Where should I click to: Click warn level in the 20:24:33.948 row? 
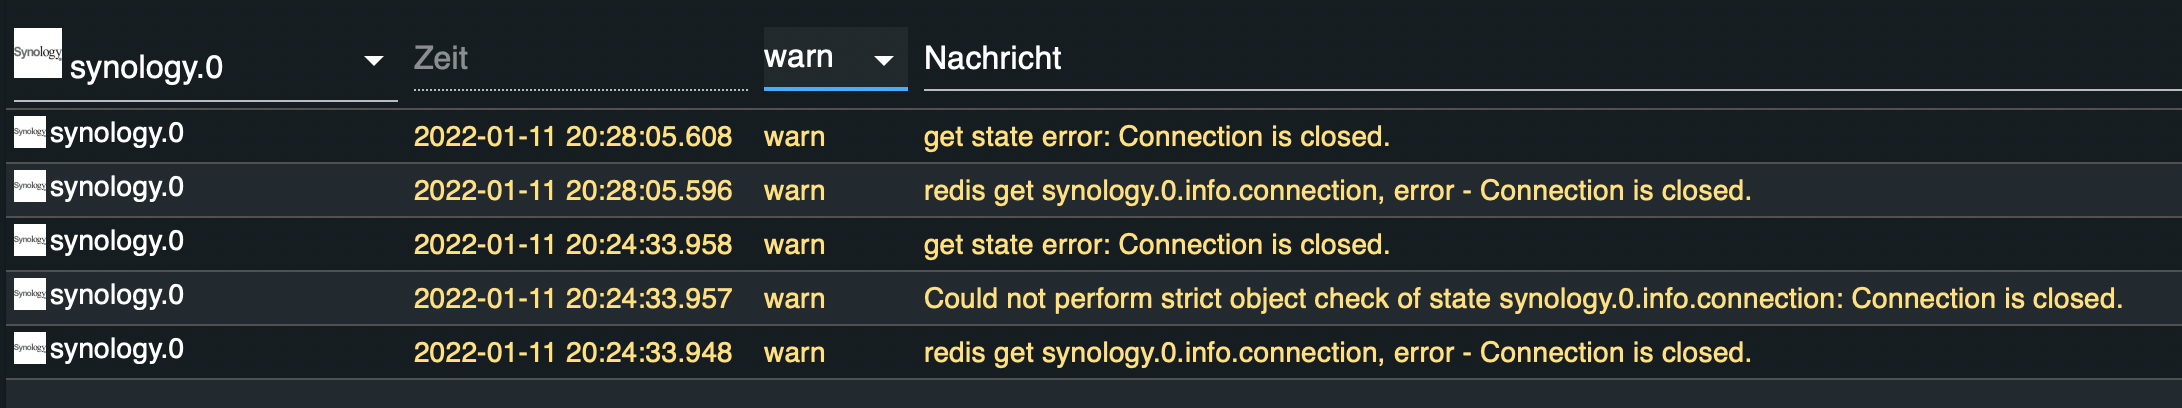[794, 352]
